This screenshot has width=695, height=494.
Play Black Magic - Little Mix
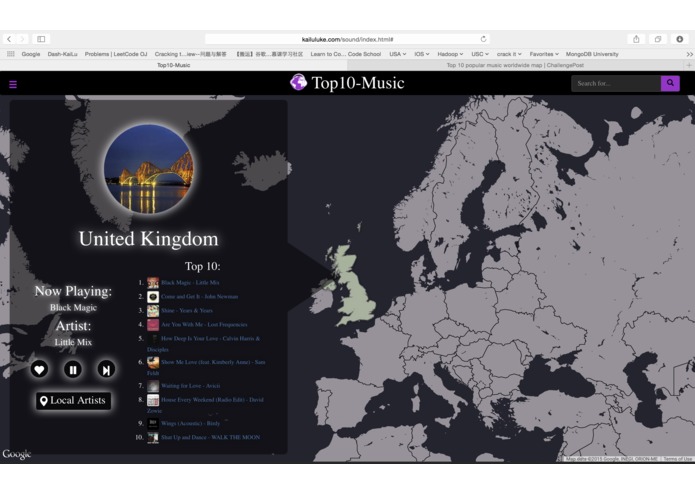(x=190, y=283)
